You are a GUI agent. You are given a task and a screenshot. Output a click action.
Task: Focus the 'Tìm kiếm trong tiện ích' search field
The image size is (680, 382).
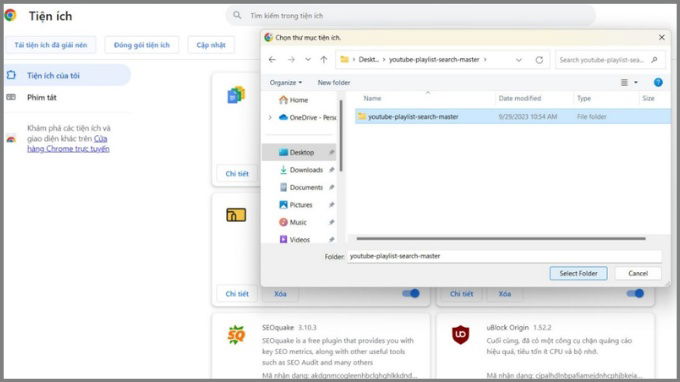click(410, 16)
